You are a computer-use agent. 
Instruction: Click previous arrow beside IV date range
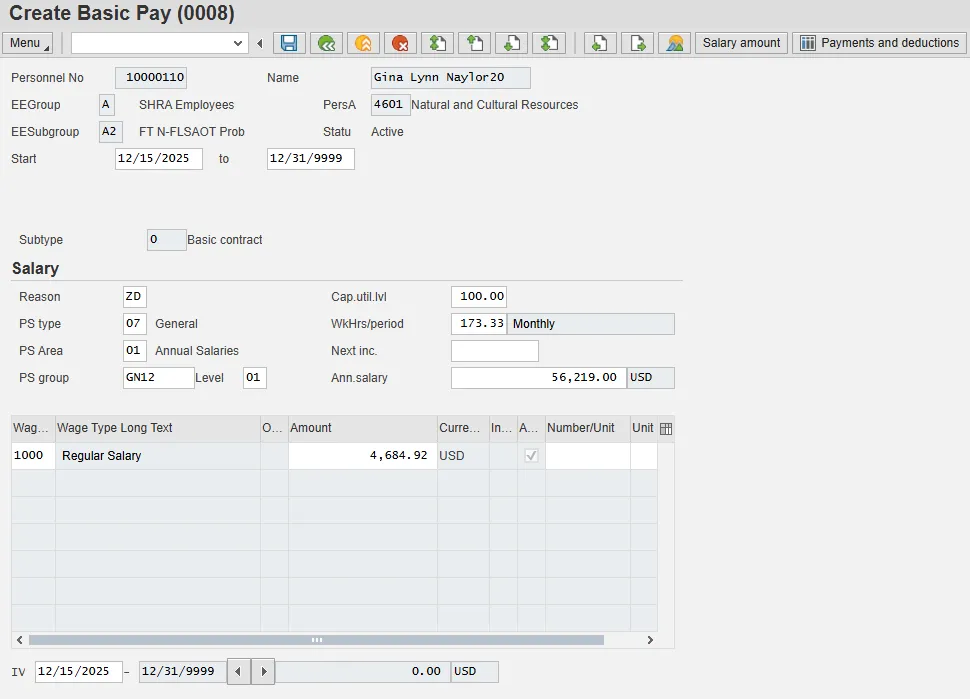[239, 672]
